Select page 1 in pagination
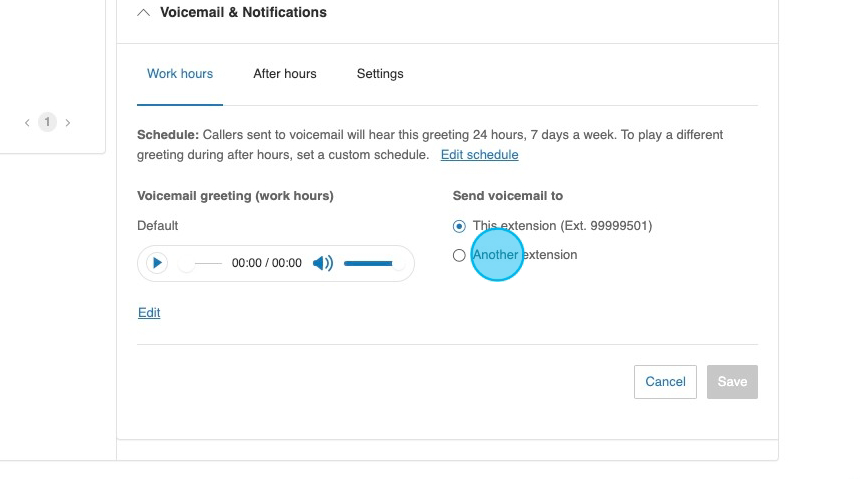This screenshot has width=860, height=479. click(47, 123)
